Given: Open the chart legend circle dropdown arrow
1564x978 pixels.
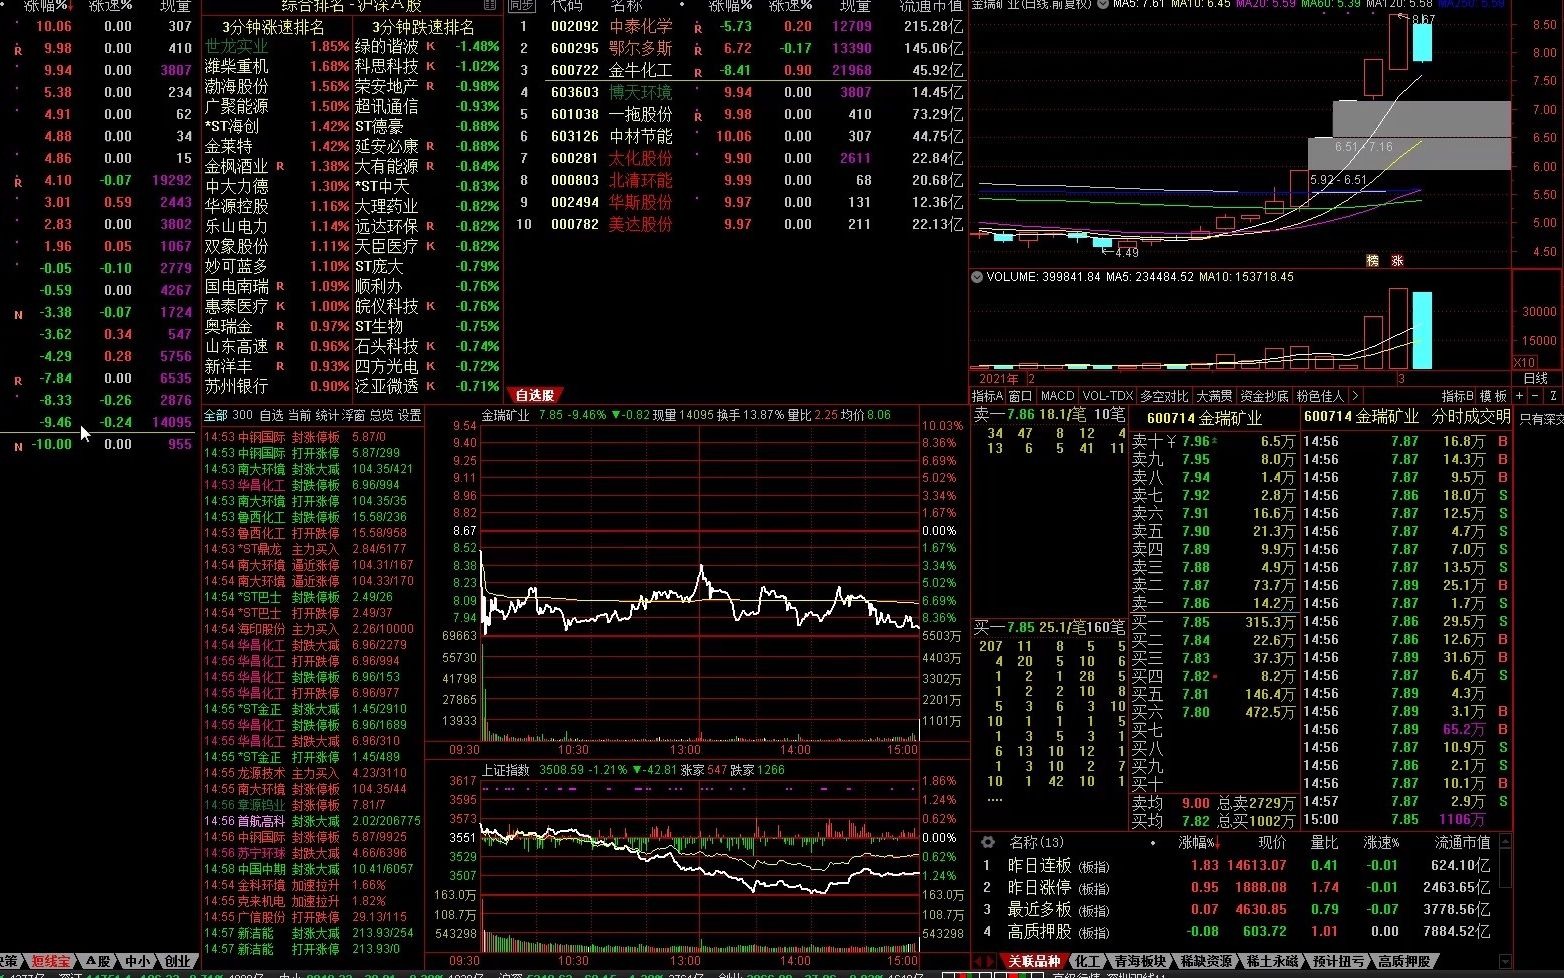Looking at the screenshot, I should pos(1102,5).
